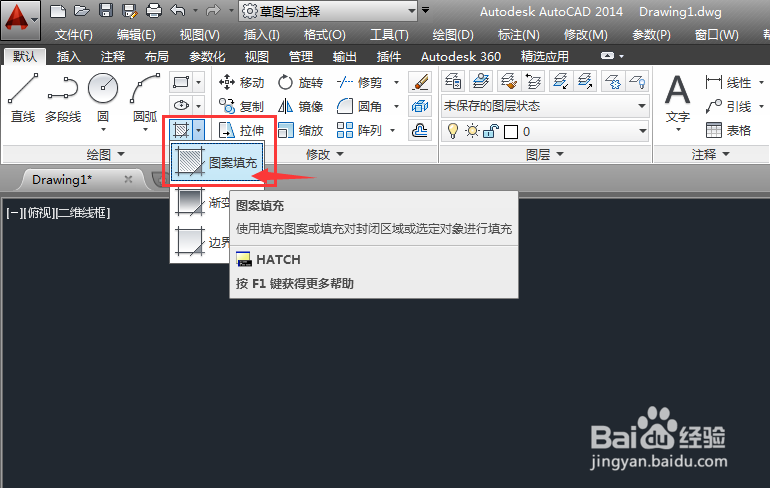This screenshot has width=770, height=488.
Task: Expand the 修改 panel
Action: 325,155
